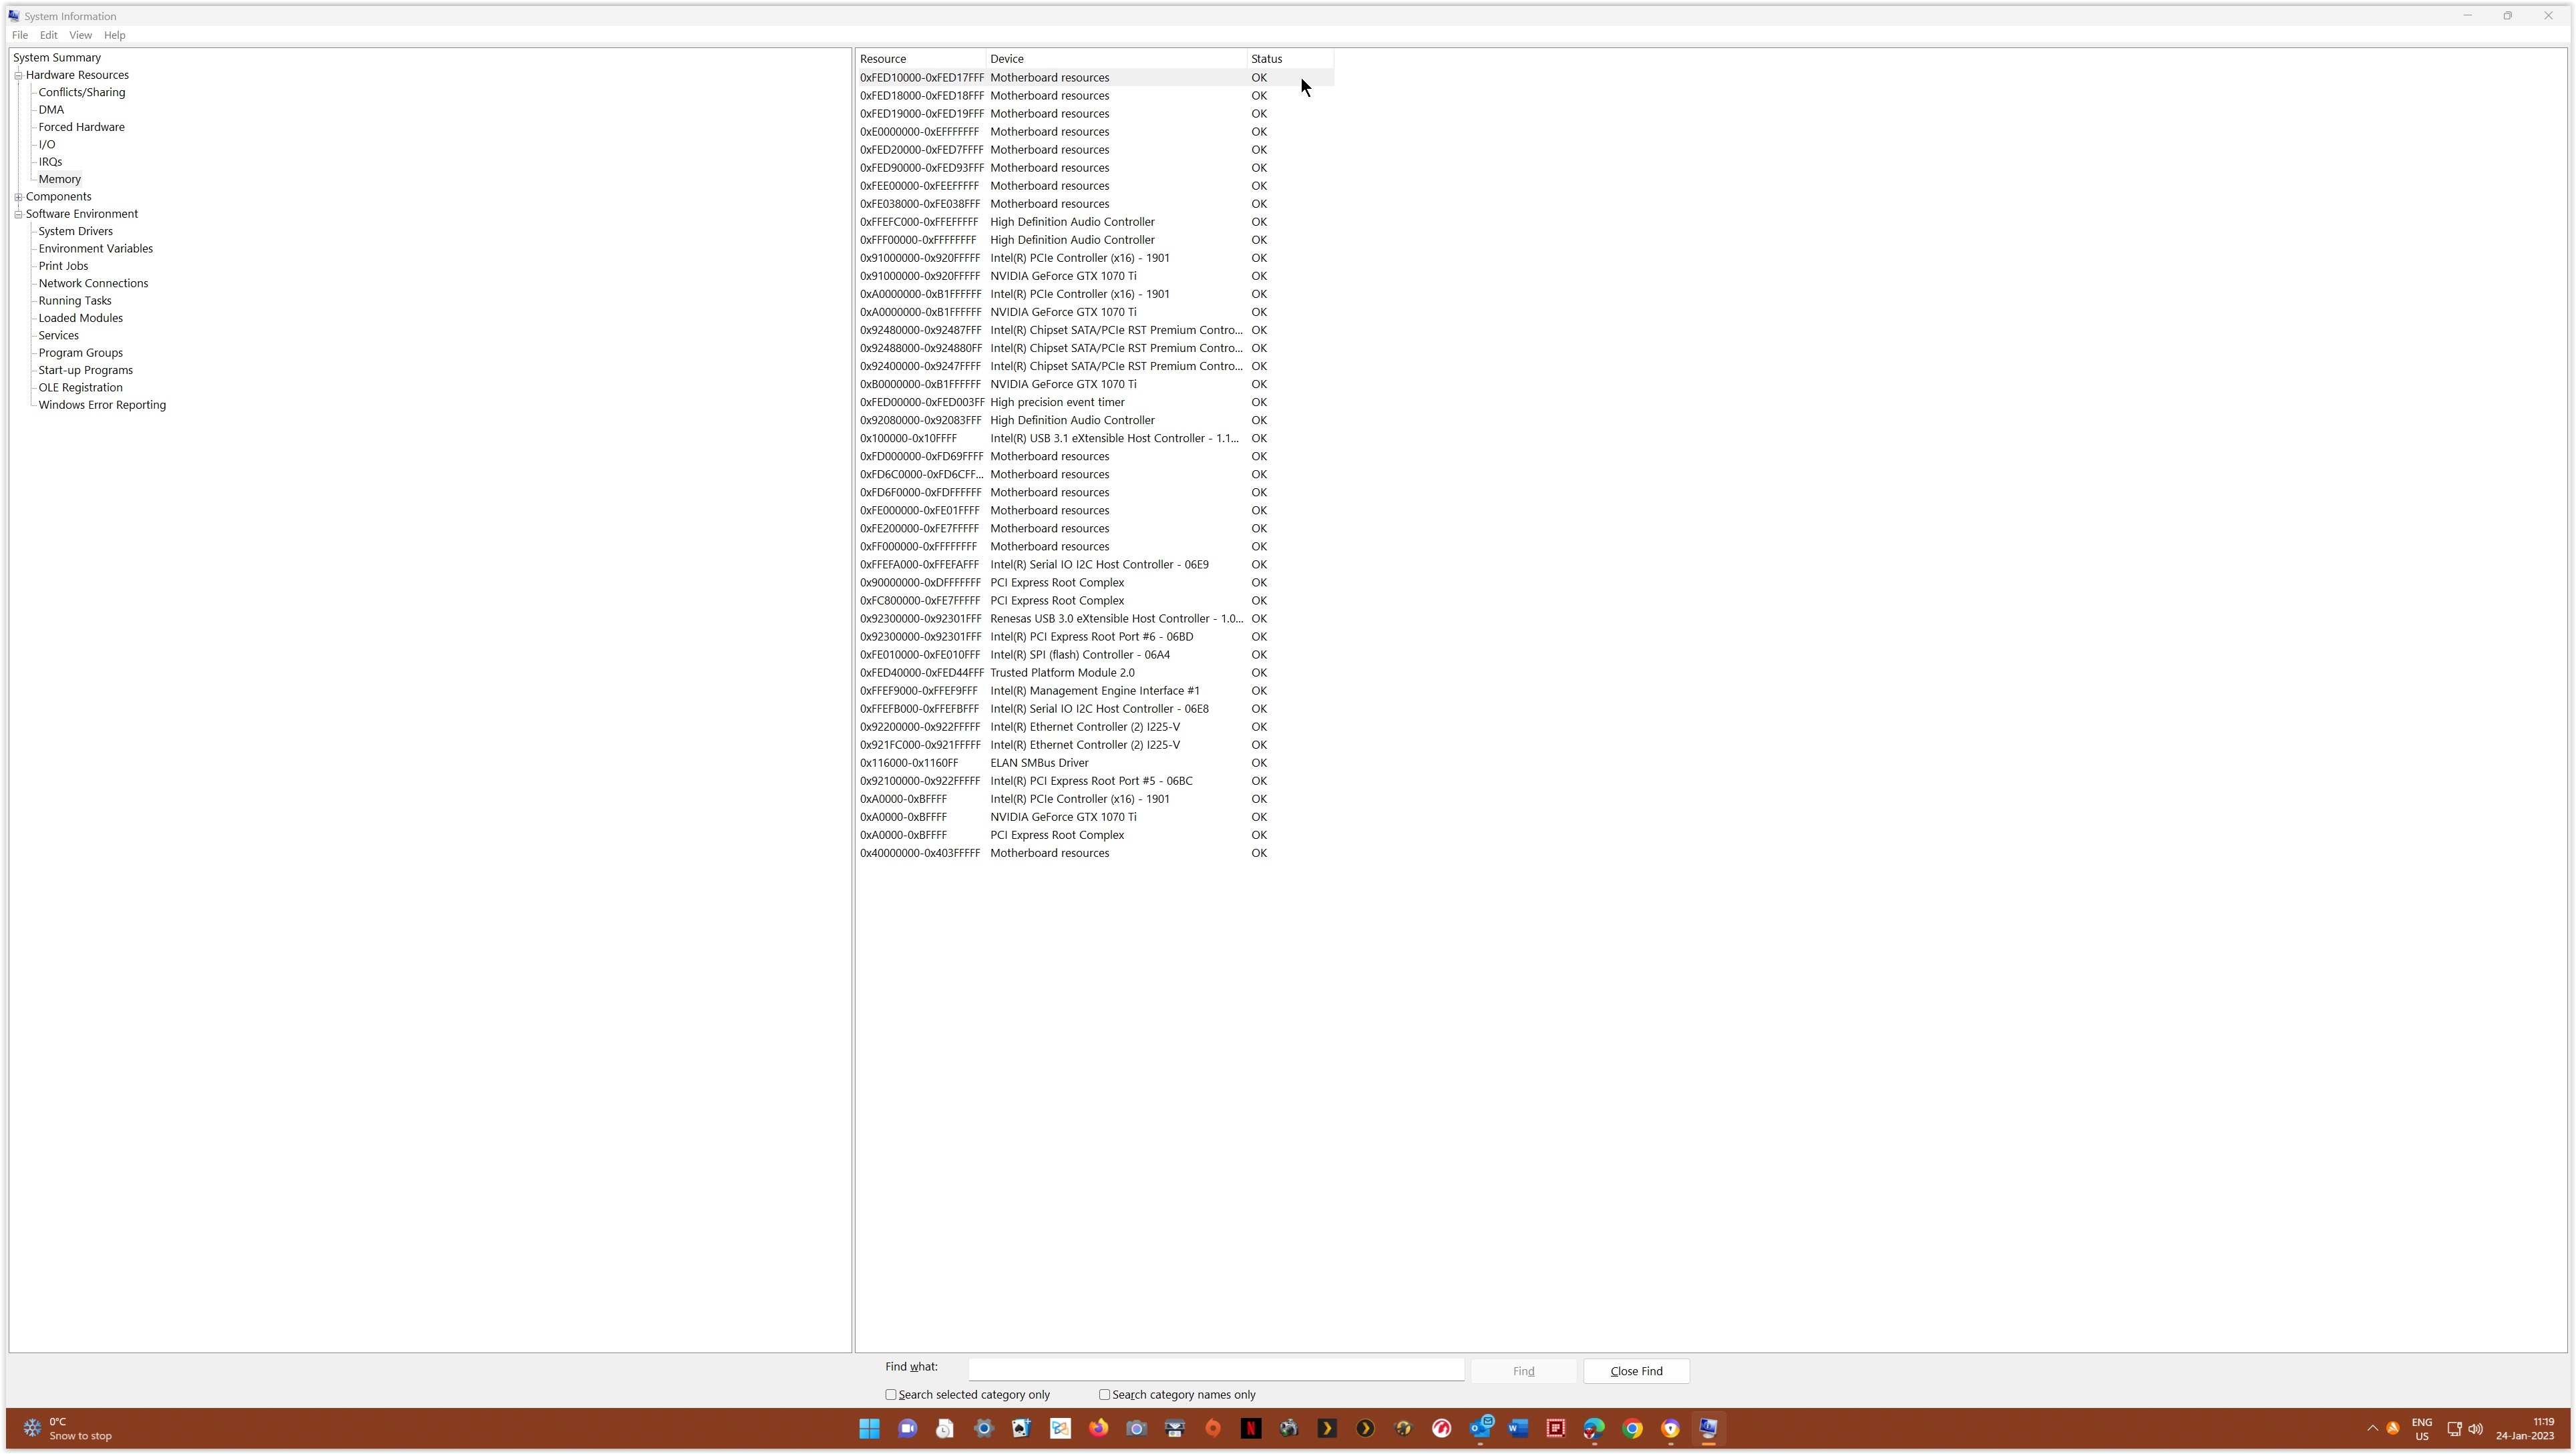Launch Netflix from the taskbar
2576x1454 pixels.
pos(1250,1428)
